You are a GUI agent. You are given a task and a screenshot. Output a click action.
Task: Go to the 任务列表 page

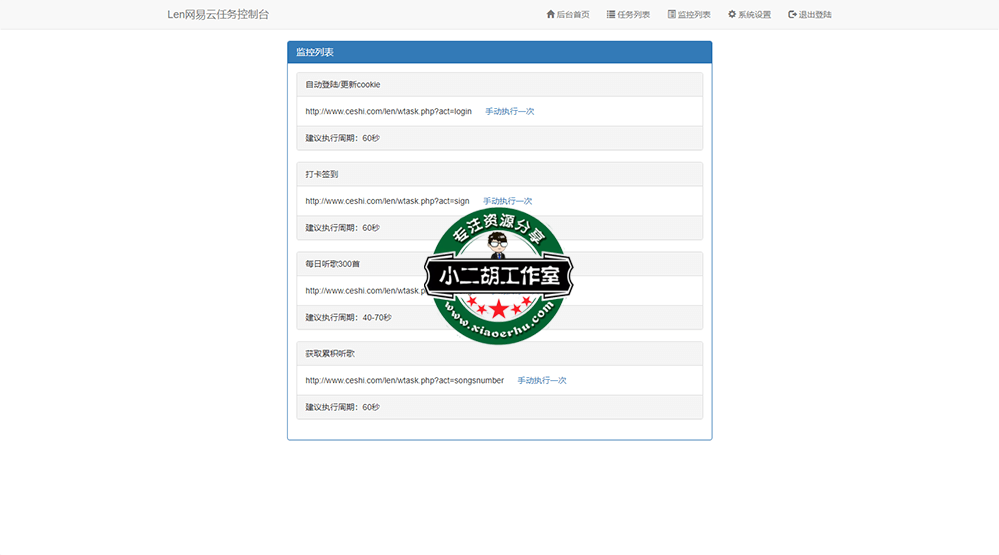pos(634,15)
